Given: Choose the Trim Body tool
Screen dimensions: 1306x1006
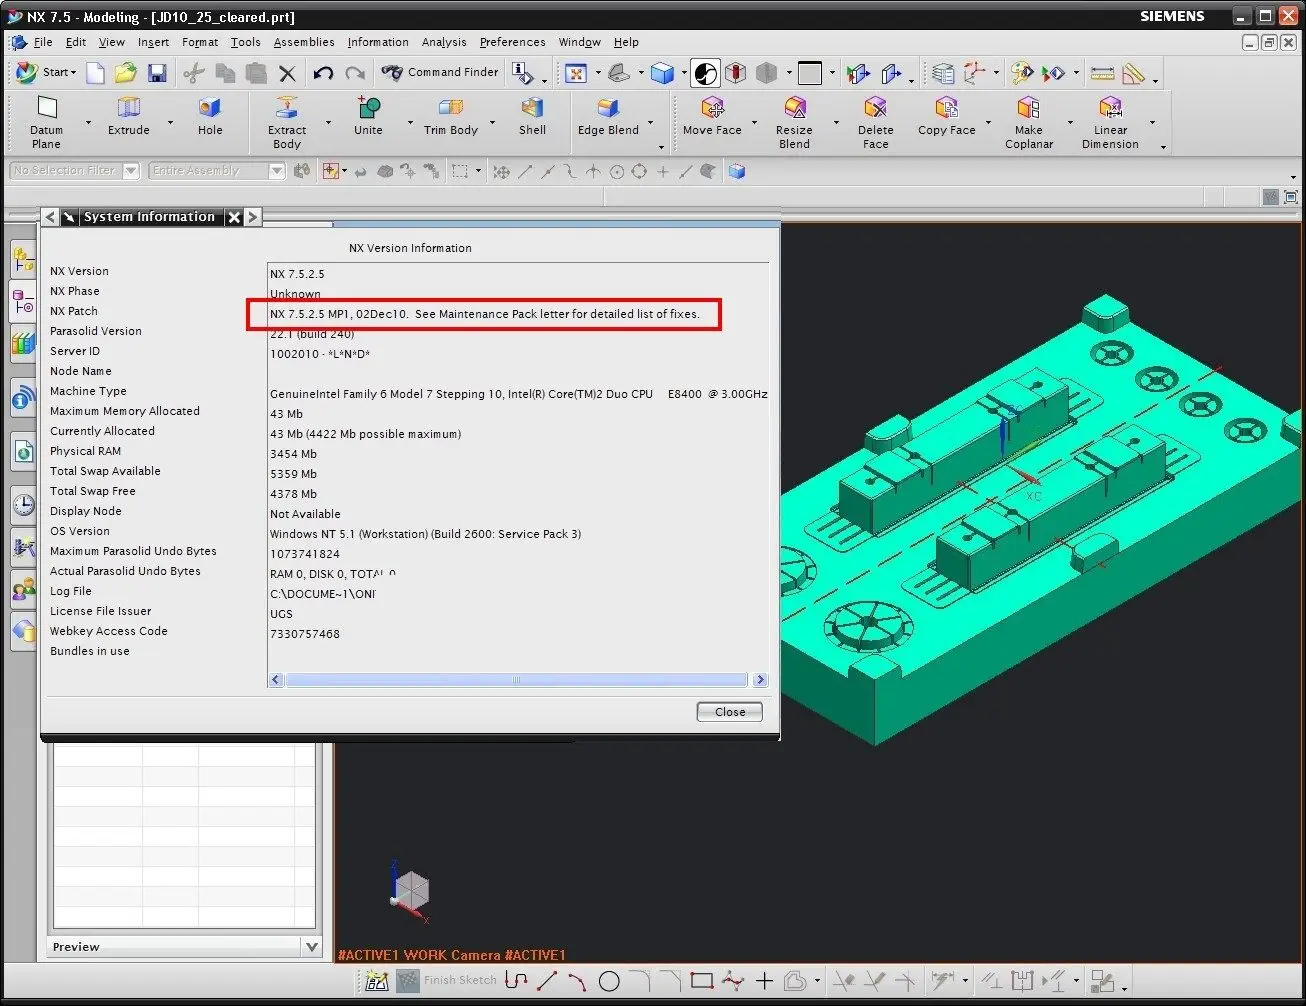Looking at the screenshot, I should click(451, 117).
